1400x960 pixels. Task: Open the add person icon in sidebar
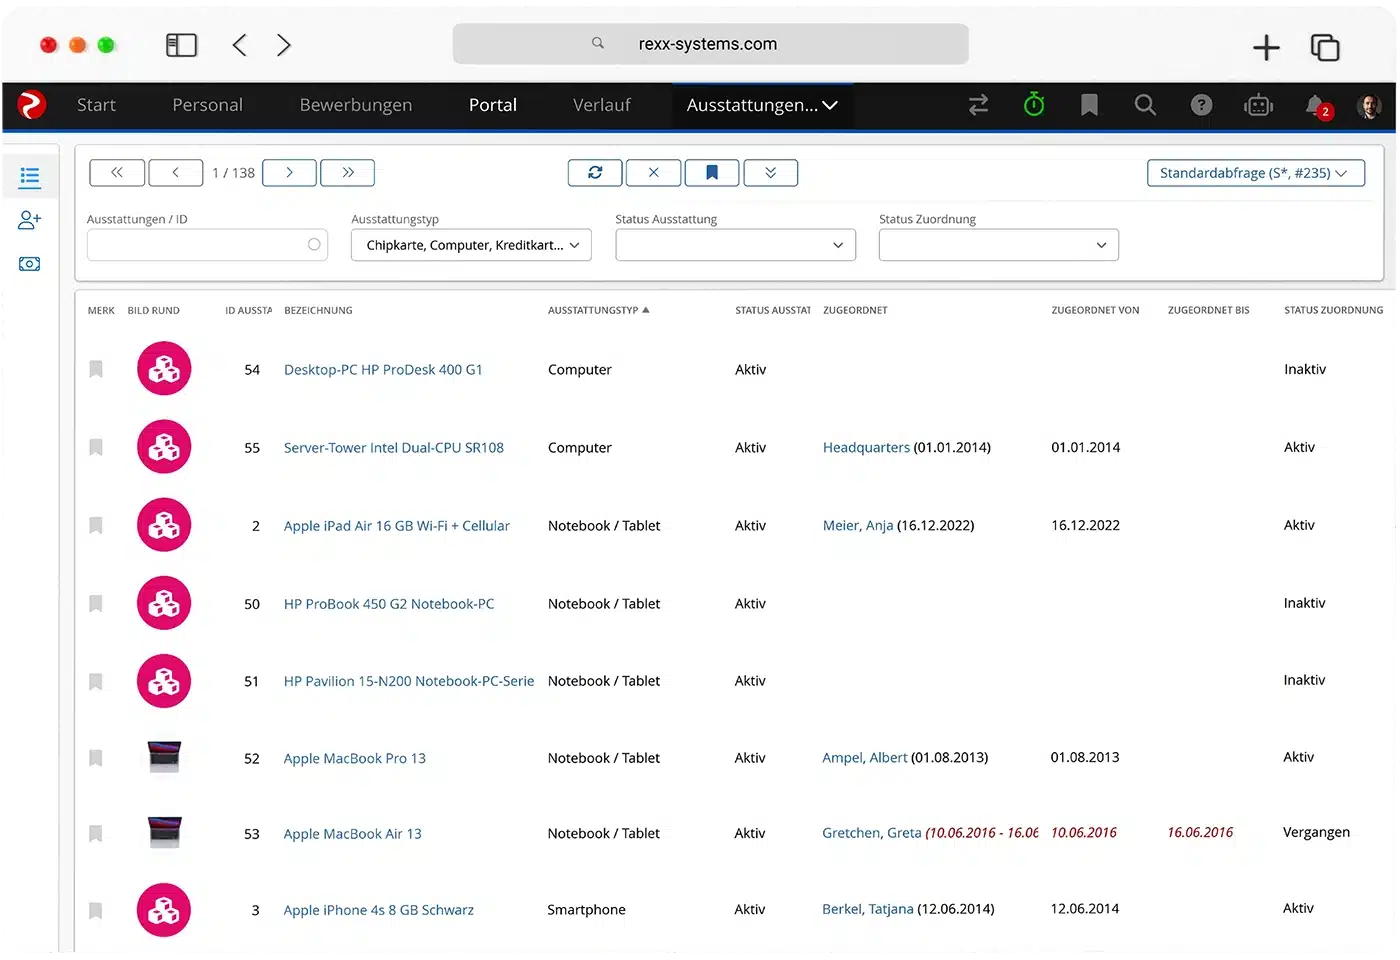[x=29, y=220]
